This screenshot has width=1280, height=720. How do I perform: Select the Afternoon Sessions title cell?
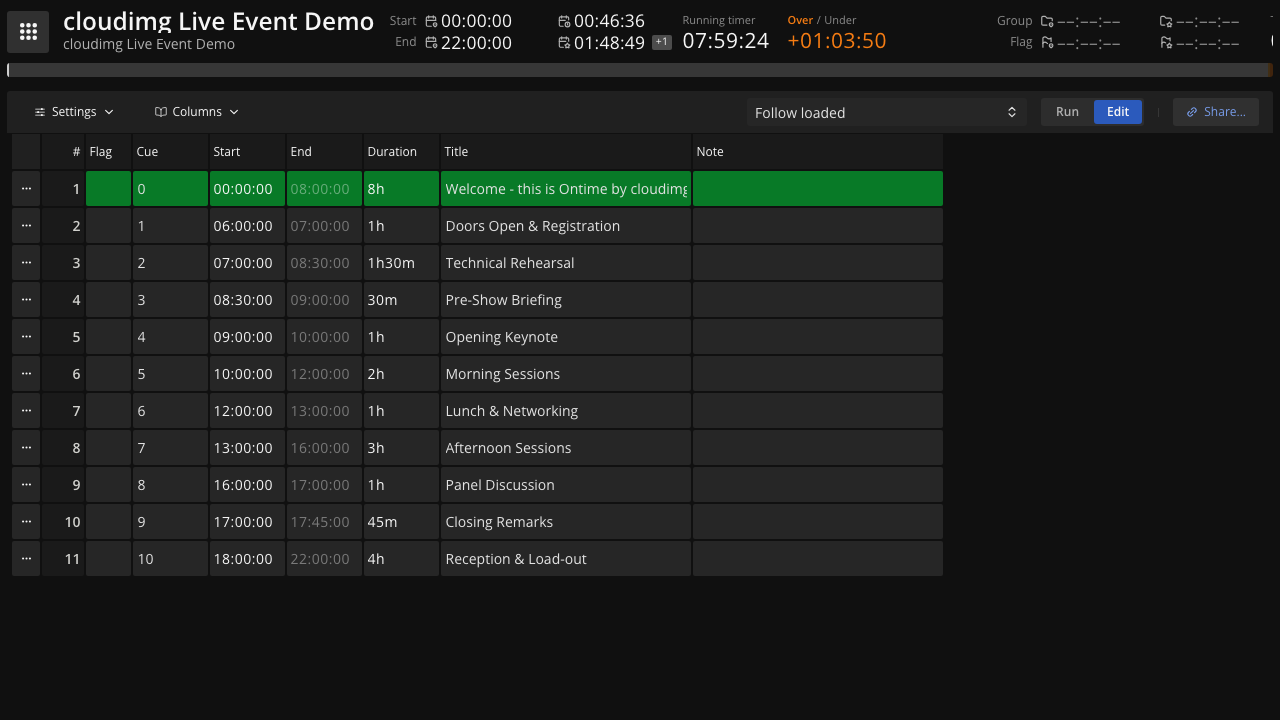[566, 448]
